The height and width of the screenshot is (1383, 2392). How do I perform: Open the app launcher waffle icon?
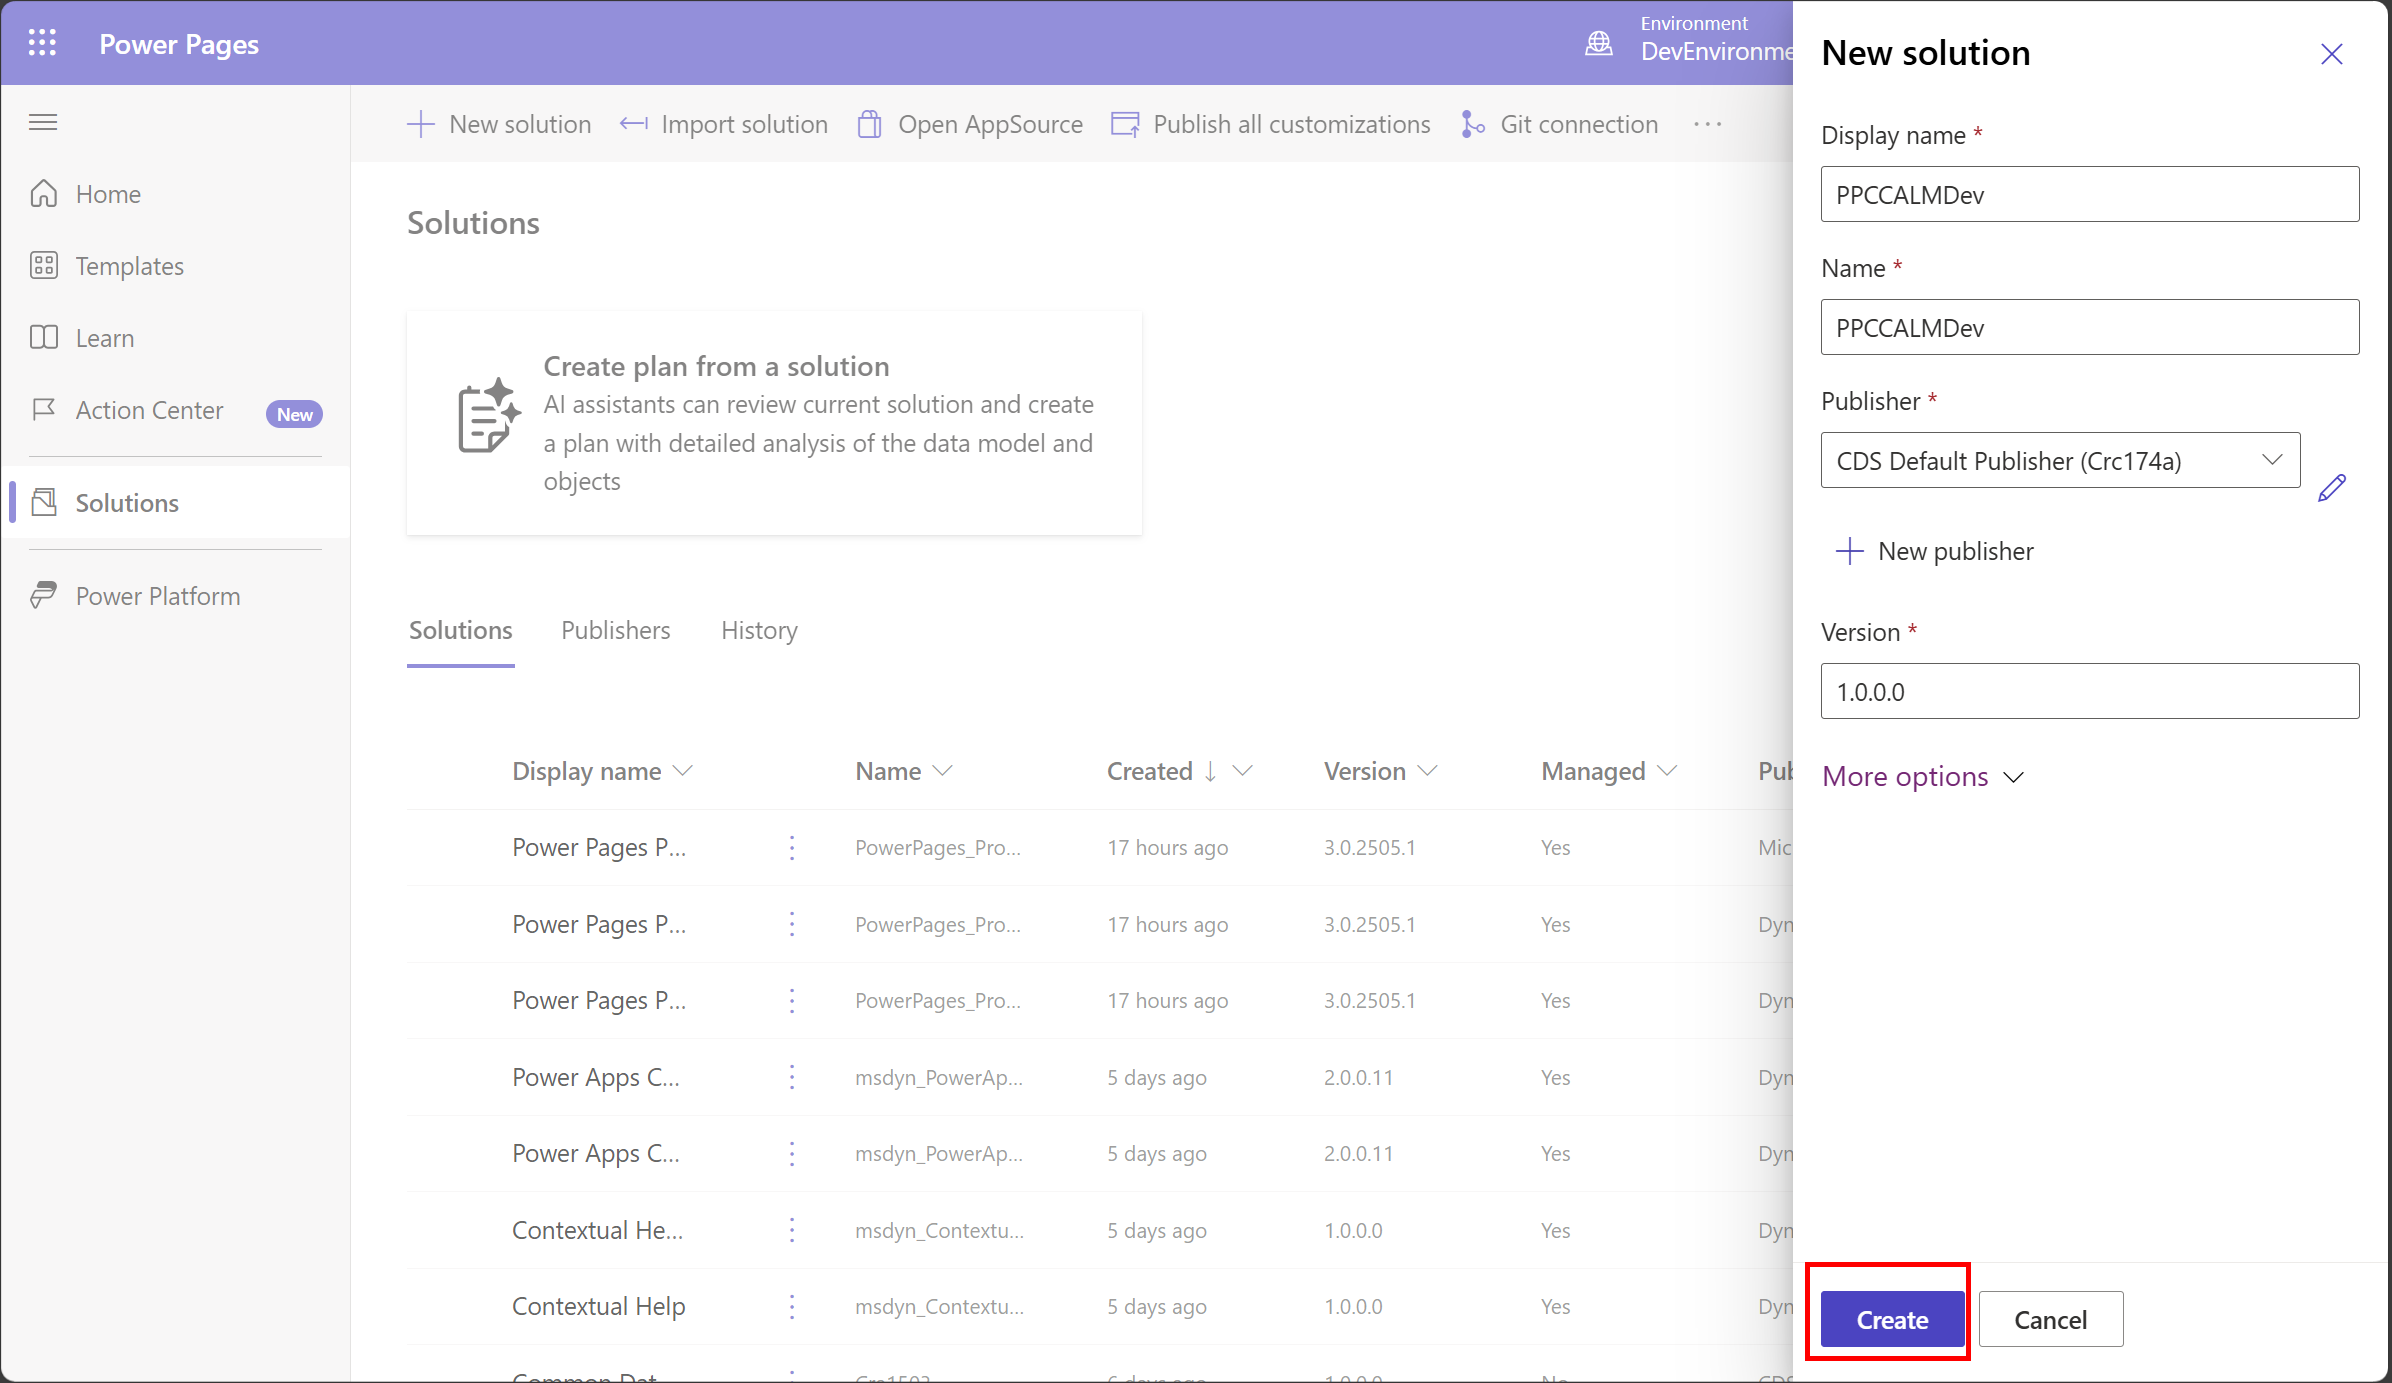coord(42,43)
